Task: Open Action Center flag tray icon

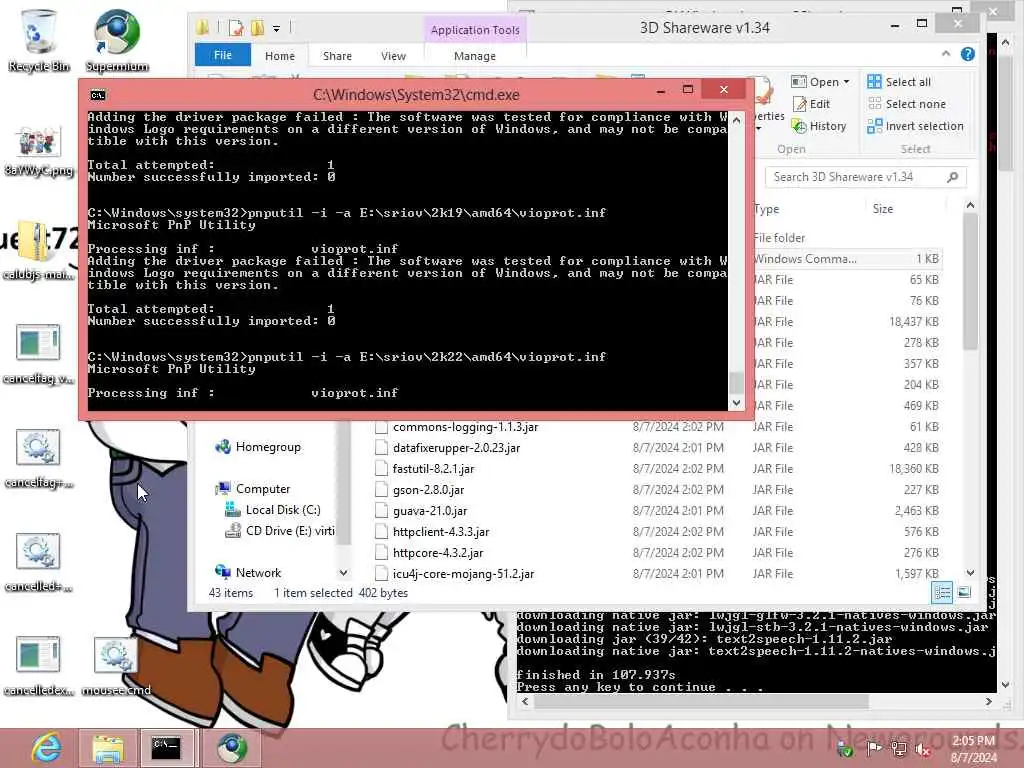Action: coord(874,748)
